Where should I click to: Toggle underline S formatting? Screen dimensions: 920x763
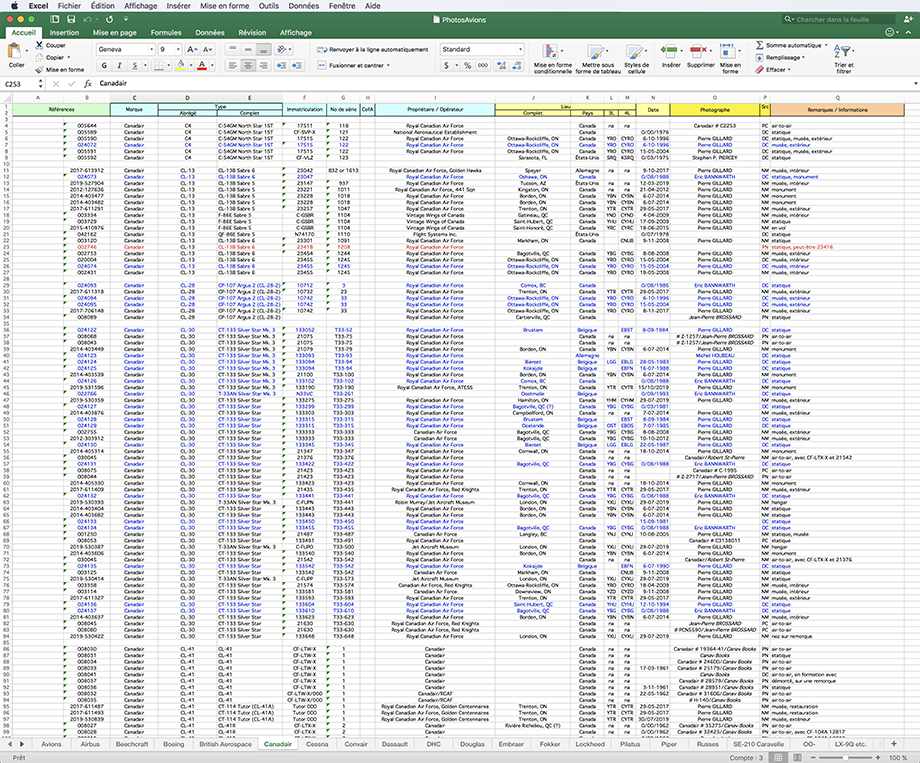135,65
